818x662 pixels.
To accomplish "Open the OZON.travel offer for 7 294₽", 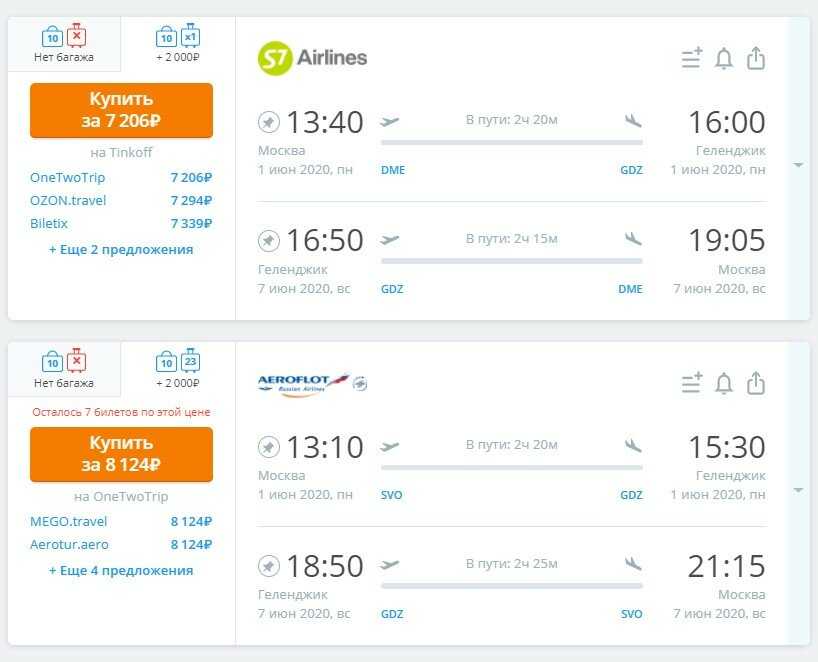I will tap(121, 200).
